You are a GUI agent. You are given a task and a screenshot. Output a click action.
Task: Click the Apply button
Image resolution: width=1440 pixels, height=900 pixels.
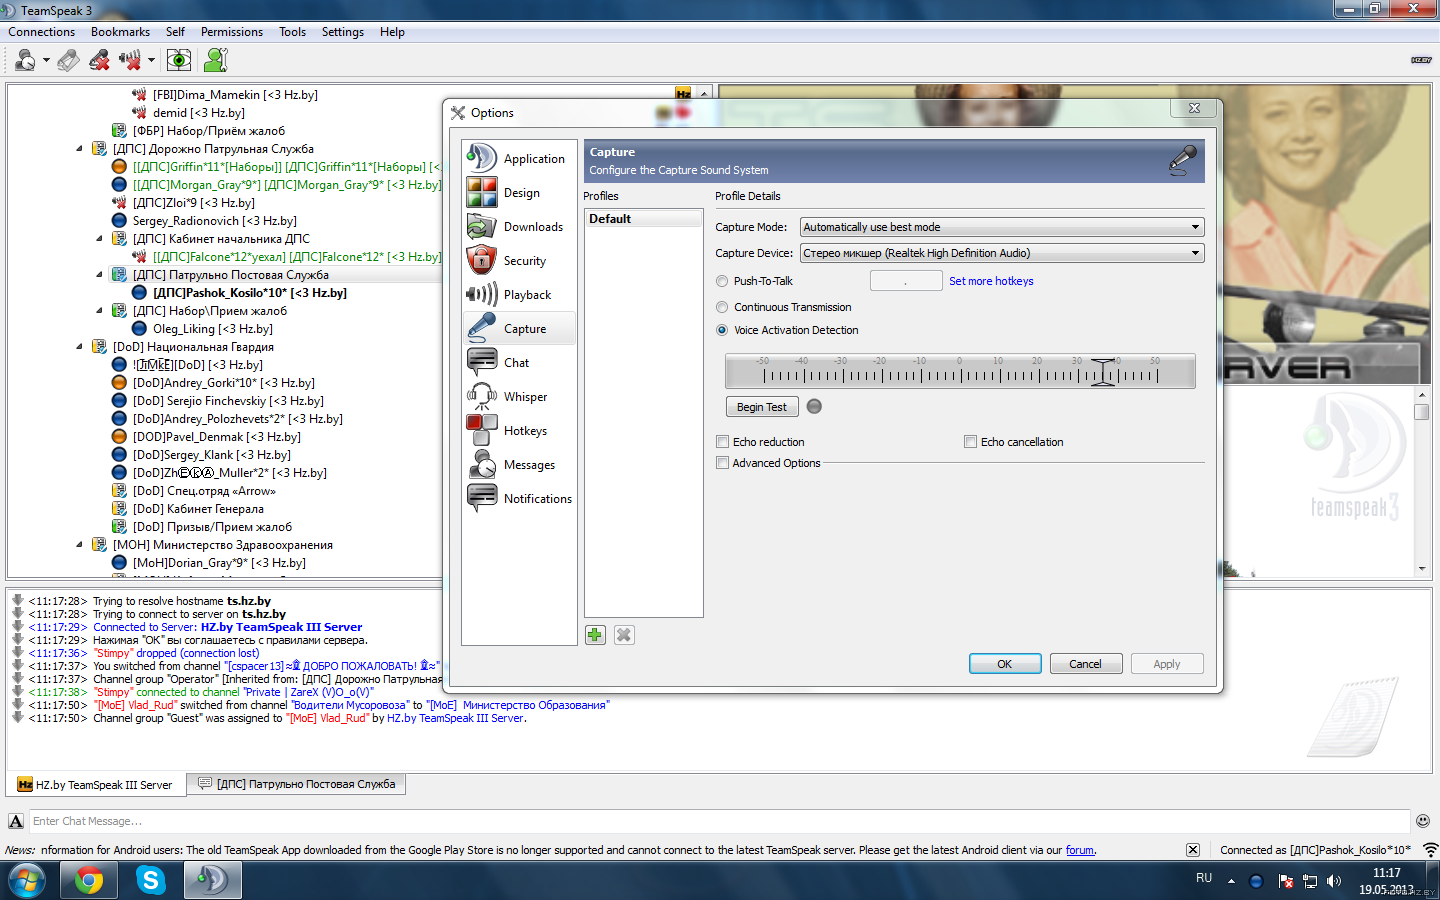pos(1167,664)
